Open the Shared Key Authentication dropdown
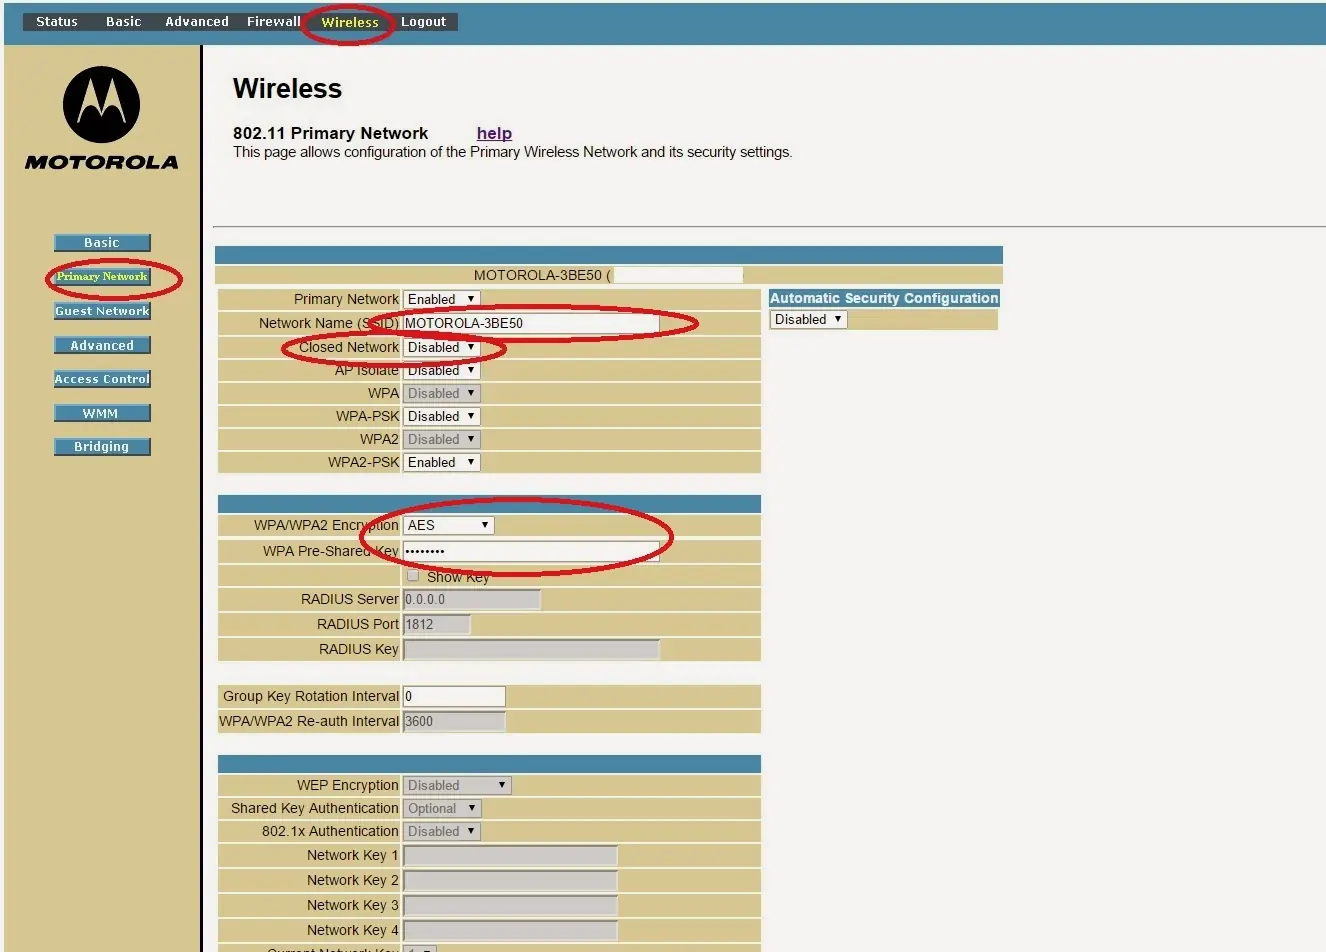1326x952 pixels. point(442,808)
